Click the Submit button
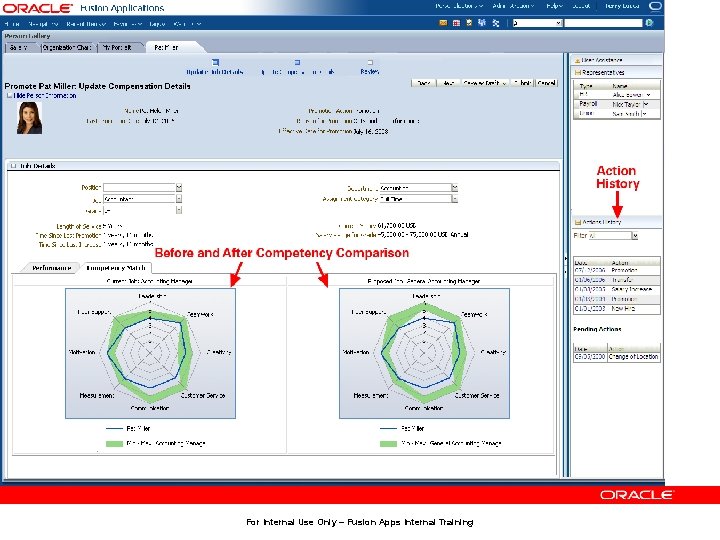The width and height of the screenshot is (720, 540). click(x=523, y=83)
